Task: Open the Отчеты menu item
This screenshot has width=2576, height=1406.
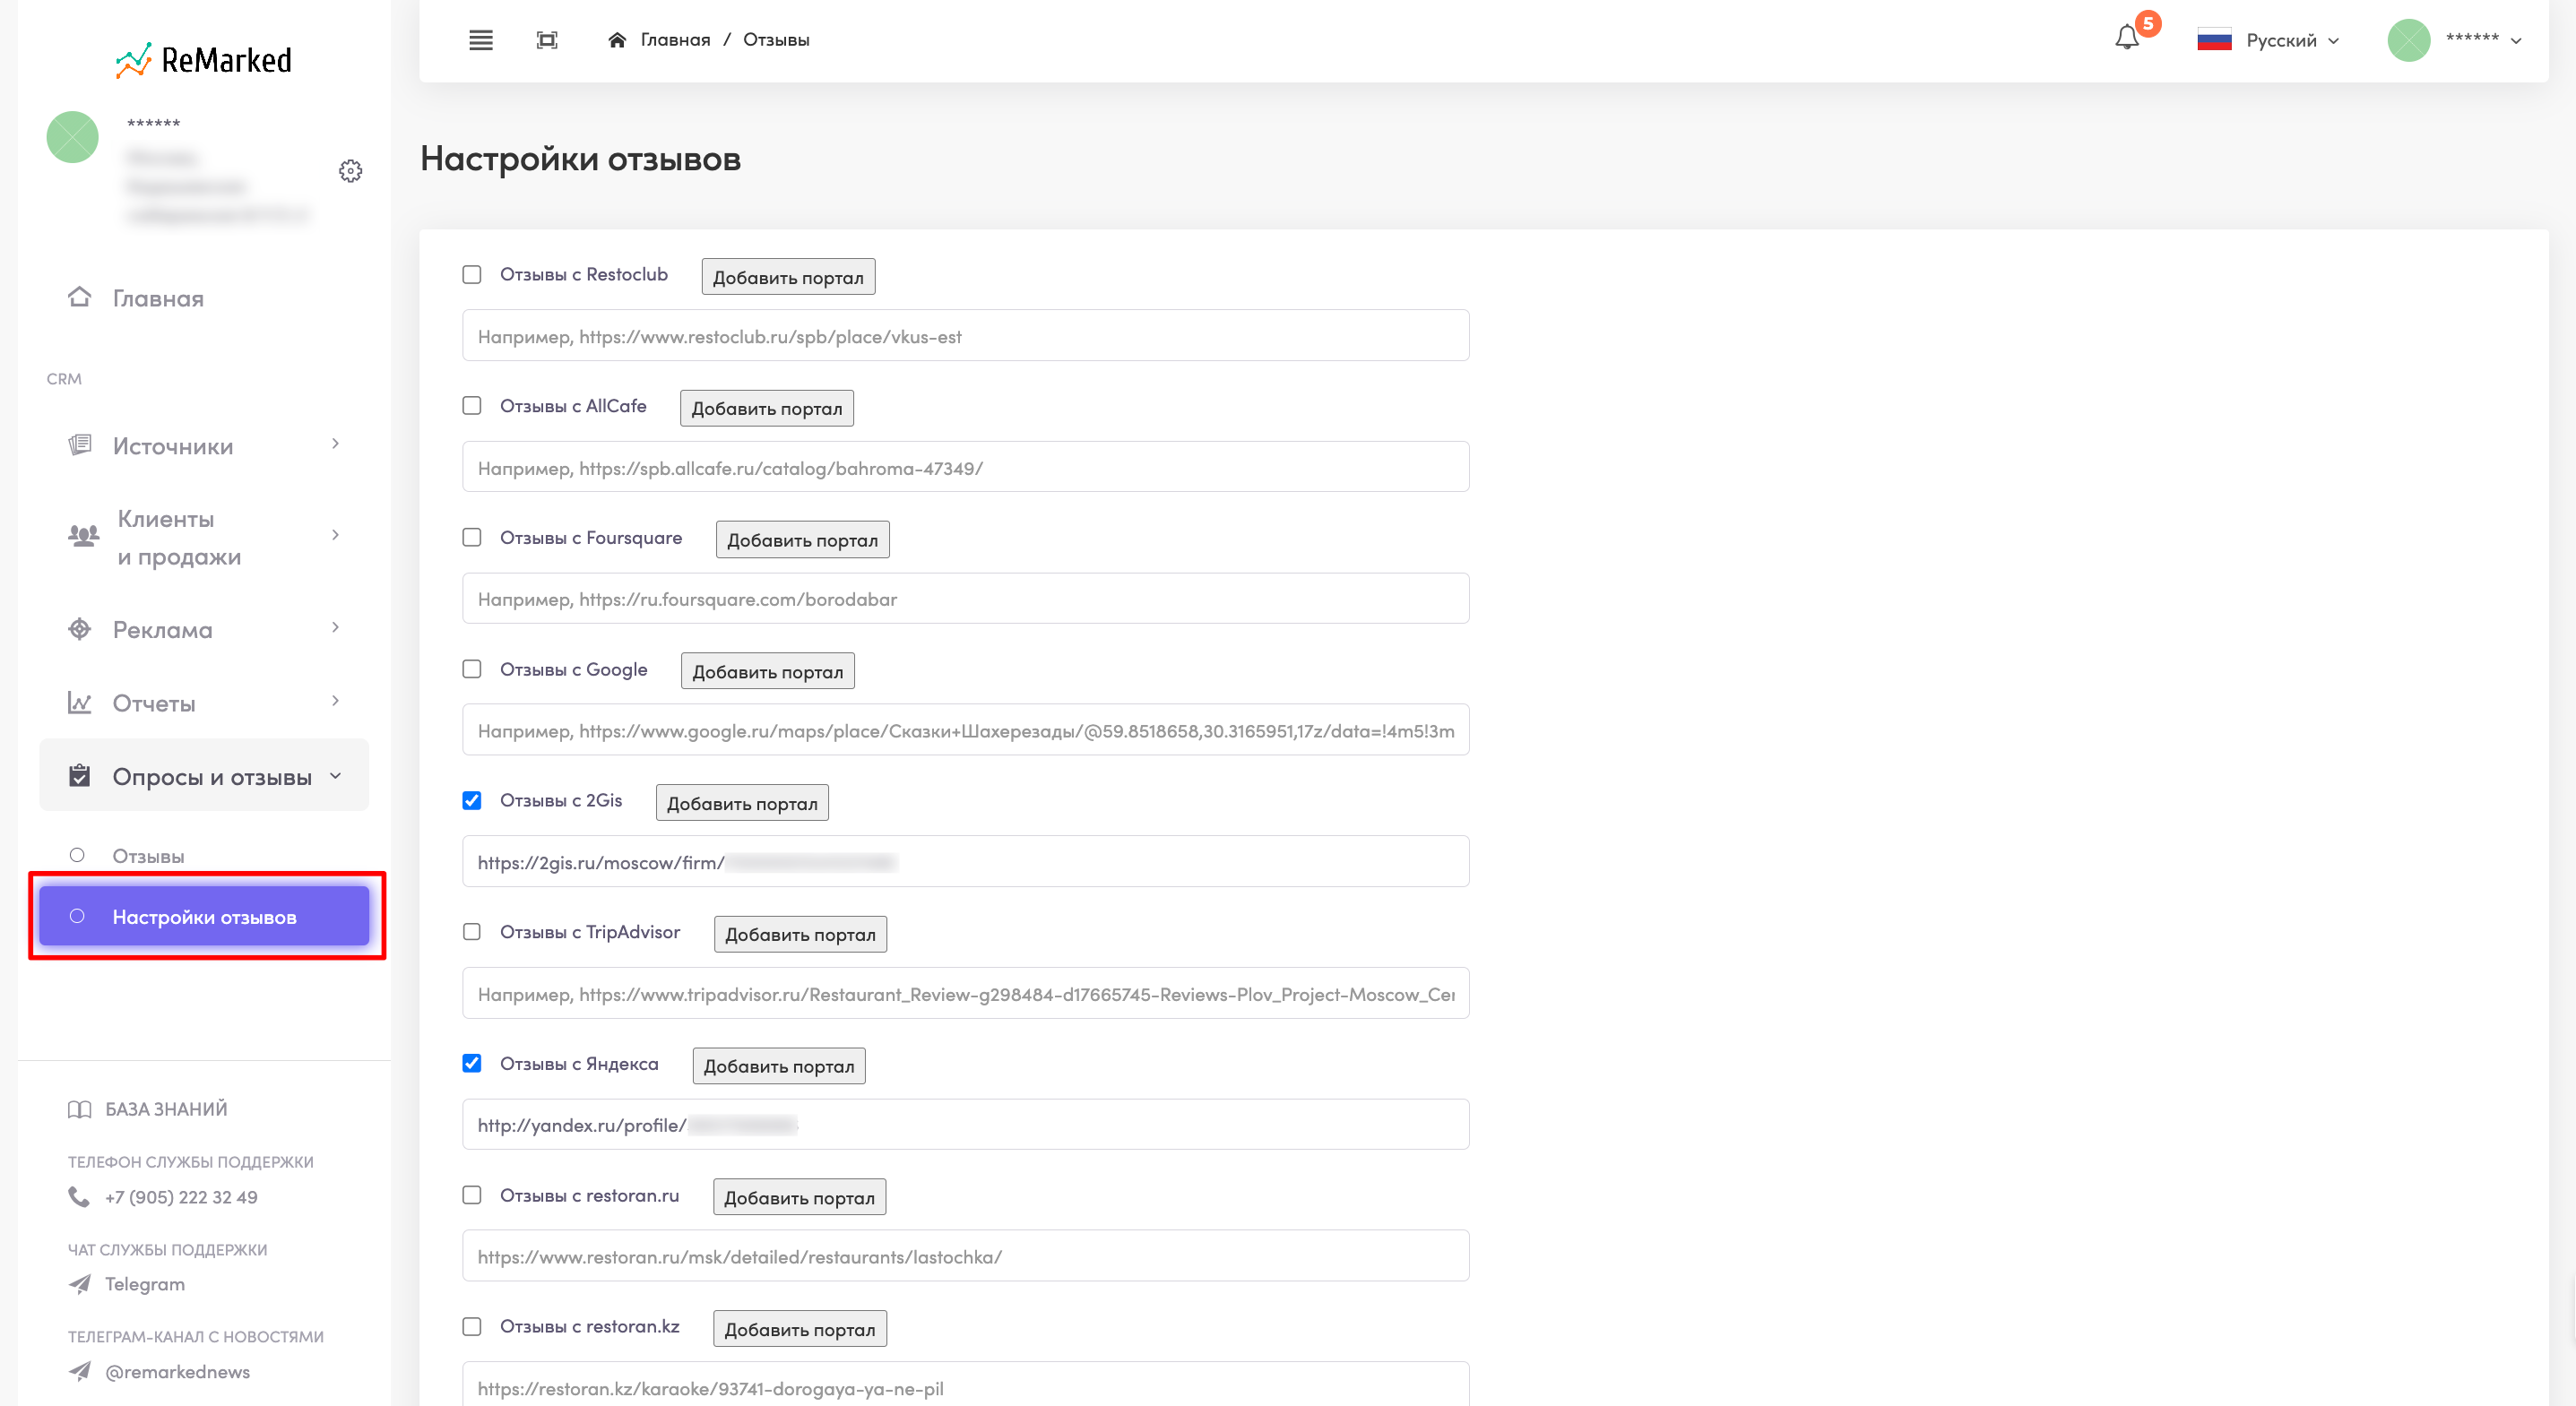Action: click(154, 704)
